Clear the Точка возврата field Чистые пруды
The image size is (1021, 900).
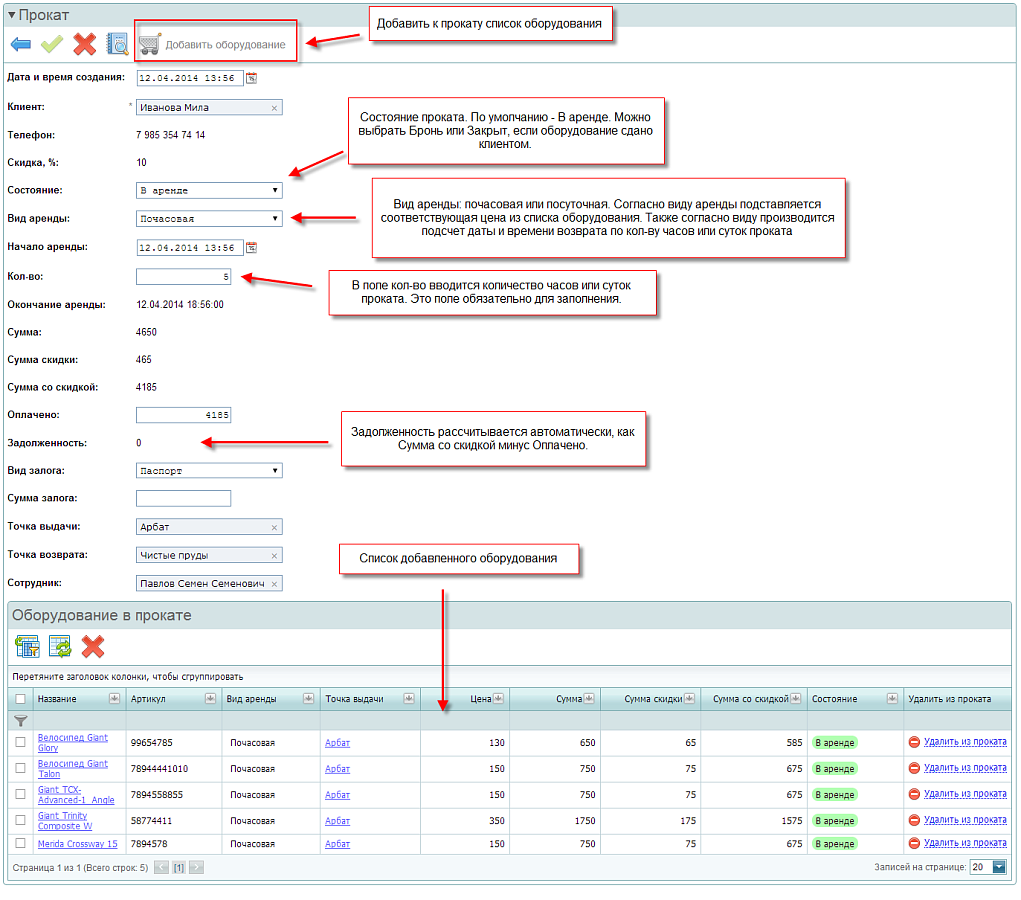tap(274, 556)
